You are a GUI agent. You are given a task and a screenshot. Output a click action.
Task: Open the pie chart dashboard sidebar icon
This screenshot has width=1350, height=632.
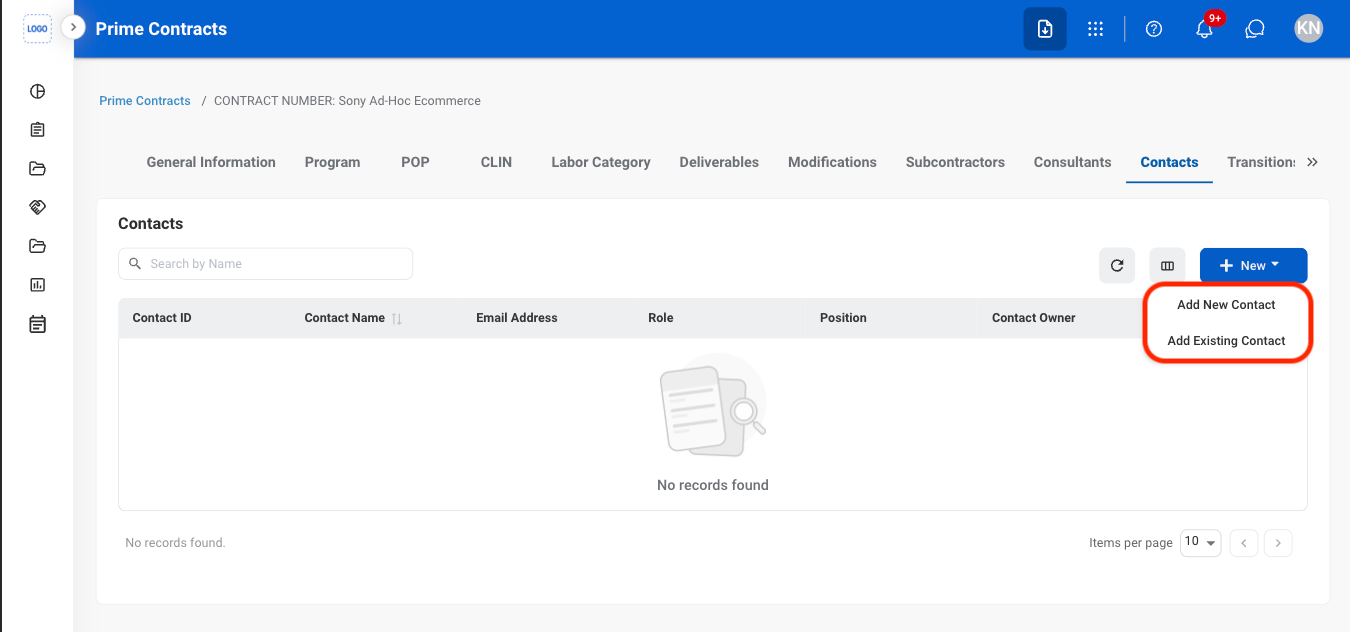pos(37,92)
